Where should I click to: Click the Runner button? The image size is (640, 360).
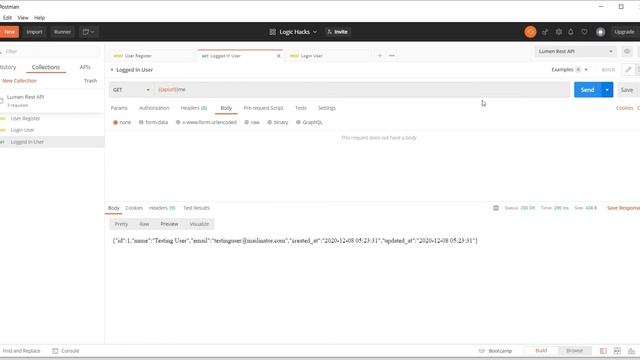tap(62, 32)
